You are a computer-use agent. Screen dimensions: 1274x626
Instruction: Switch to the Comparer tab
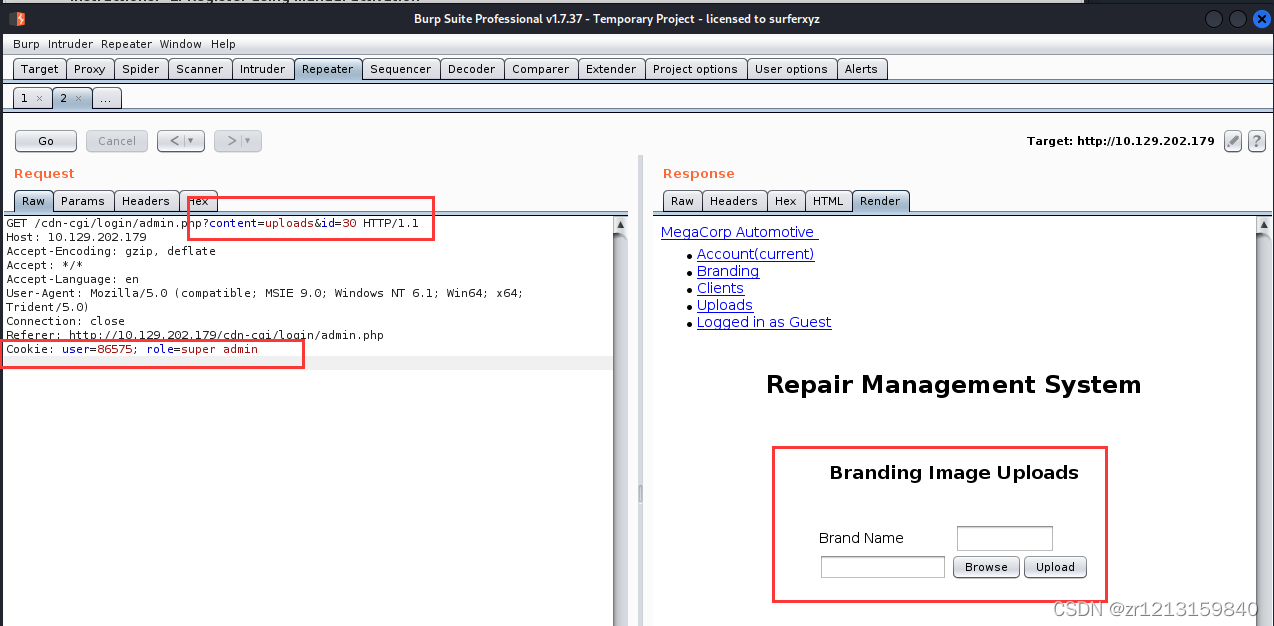[x=541, y=69]
